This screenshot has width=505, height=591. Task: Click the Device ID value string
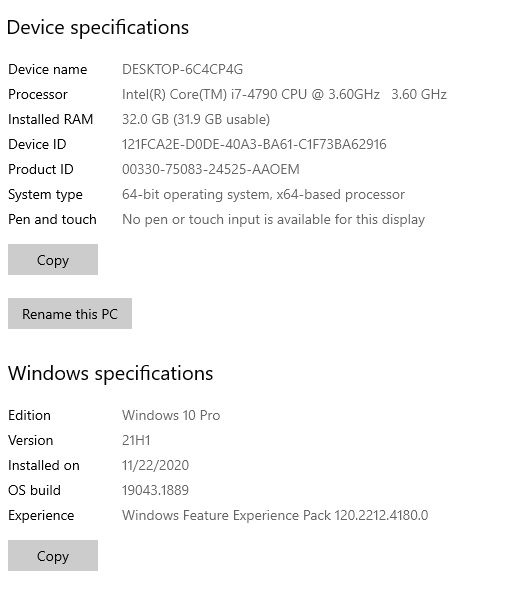point(254,144)
